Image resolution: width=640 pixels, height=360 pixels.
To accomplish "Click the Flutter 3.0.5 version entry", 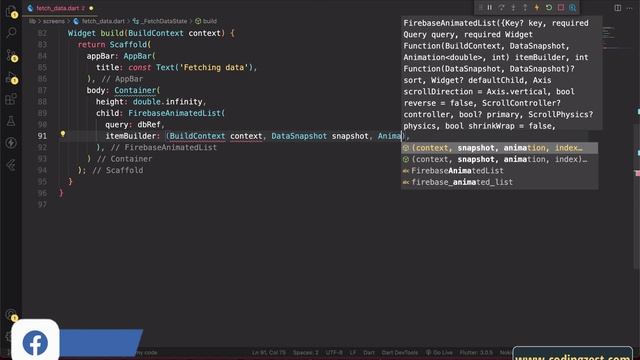I will [x=476, y=352].
